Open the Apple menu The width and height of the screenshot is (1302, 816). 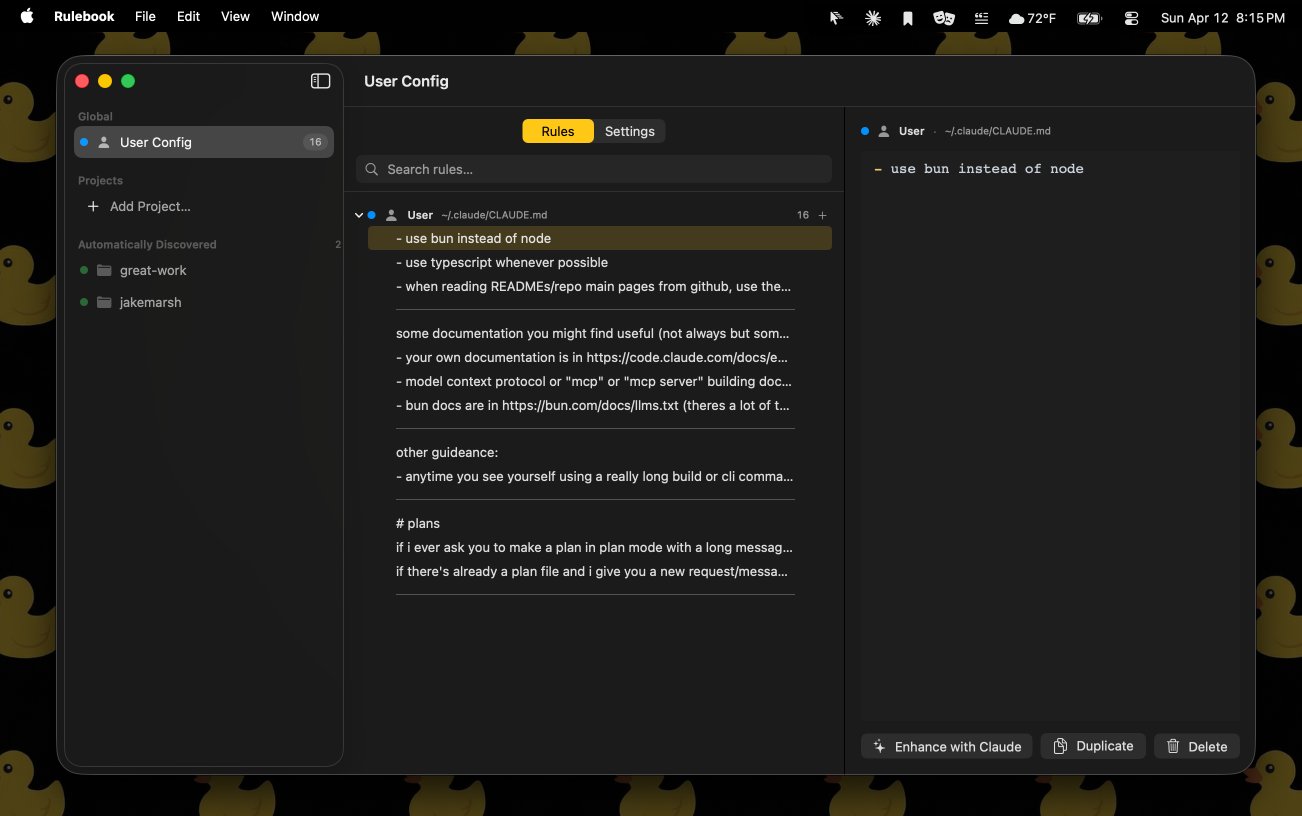(27, 17)
